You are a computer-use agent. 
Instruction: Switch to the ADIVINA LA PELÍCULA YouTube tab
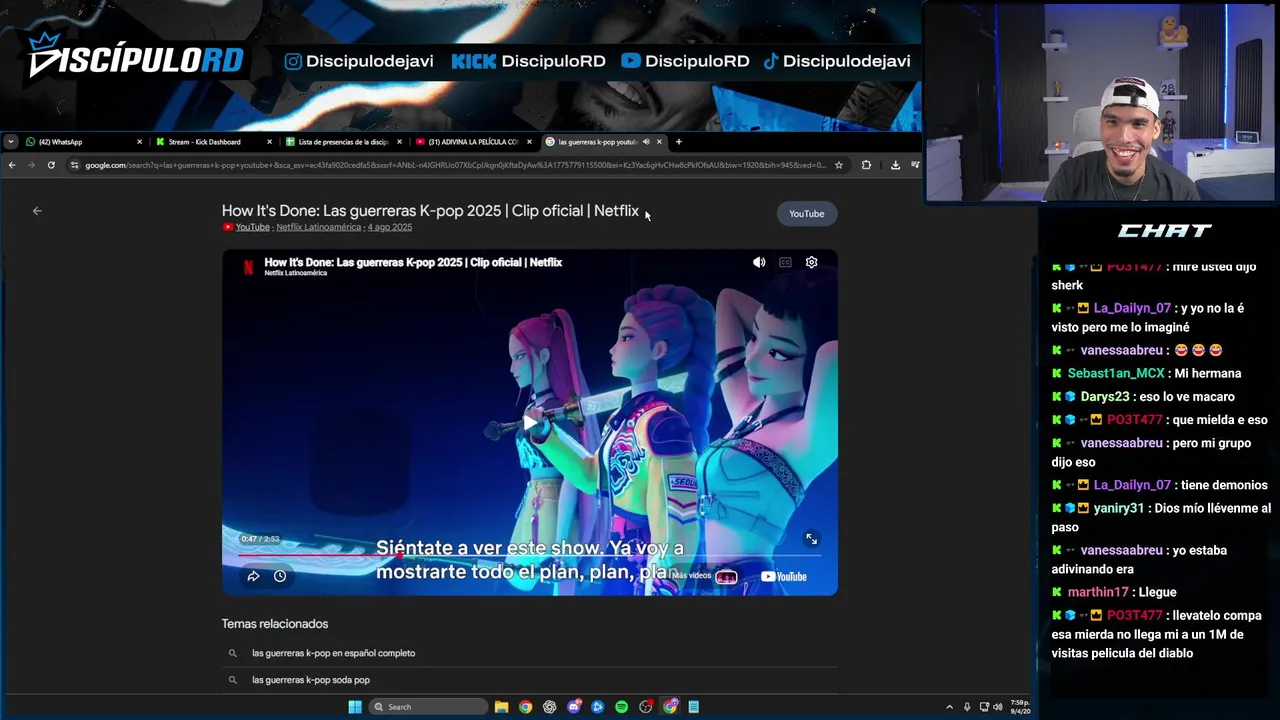(x=473, y=142)
